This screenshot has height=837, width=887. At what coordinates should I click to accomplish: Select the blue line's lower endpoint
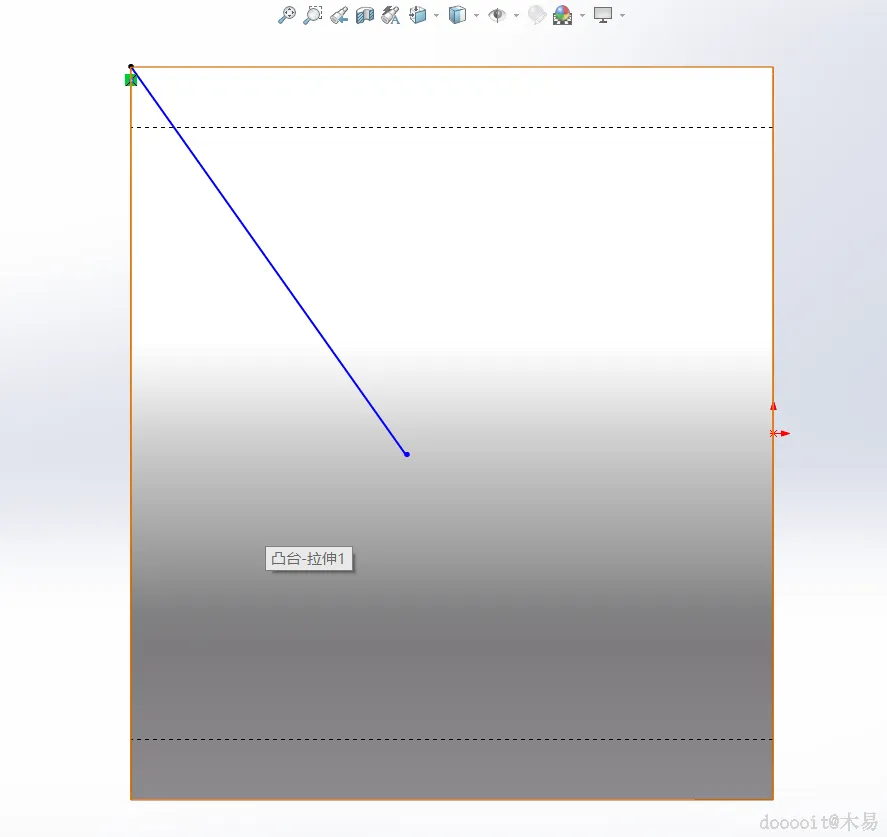pos(407,454)
